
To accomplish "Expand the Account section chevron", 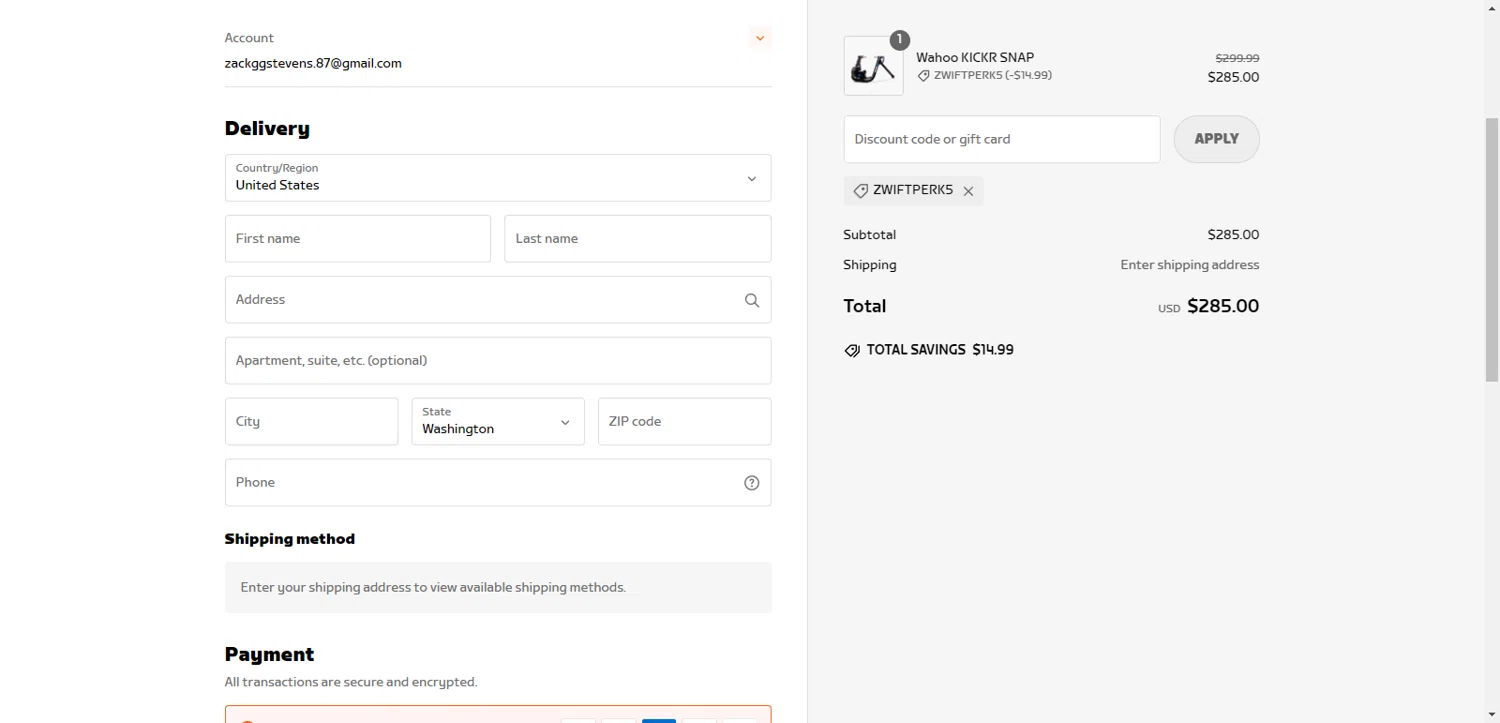I will click(x=760, y=38).
